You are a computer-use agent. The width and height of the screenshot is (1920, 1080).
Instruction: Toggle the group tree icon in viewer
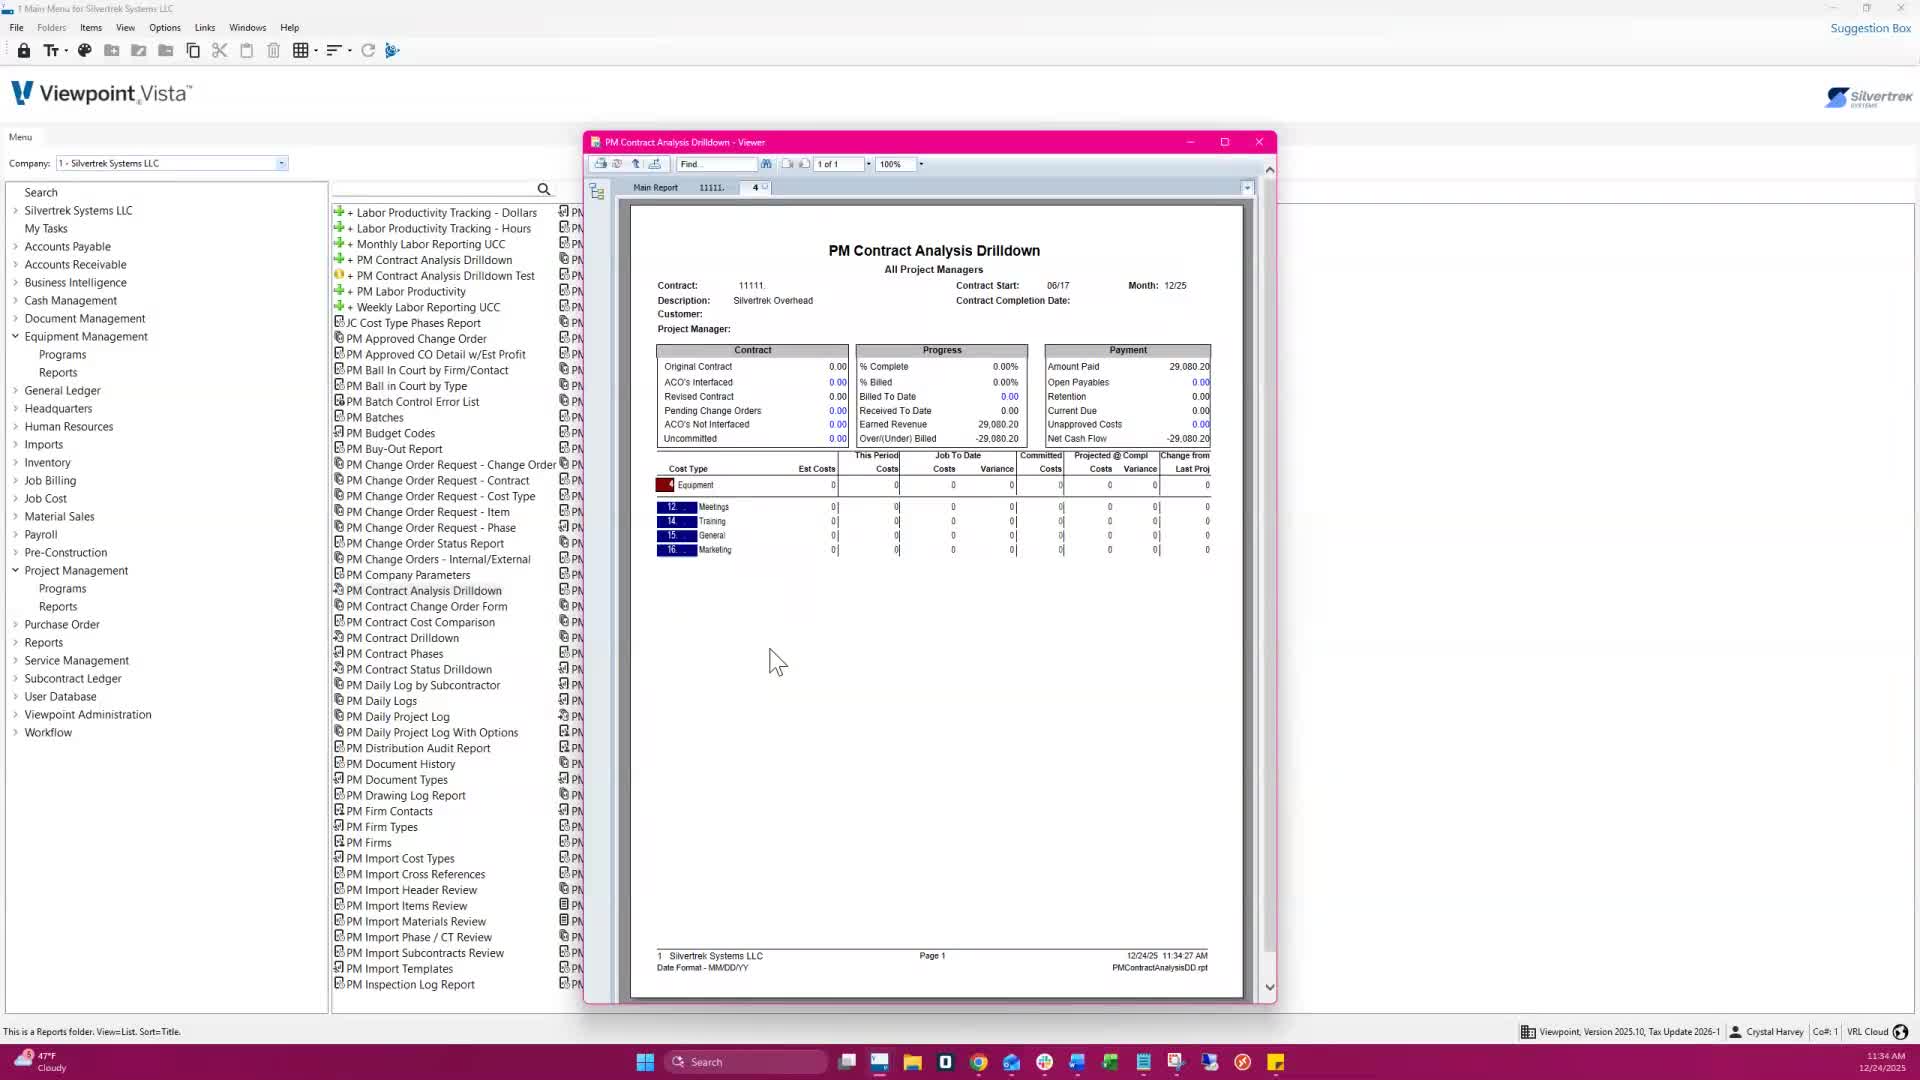click(x=597, y=192)
